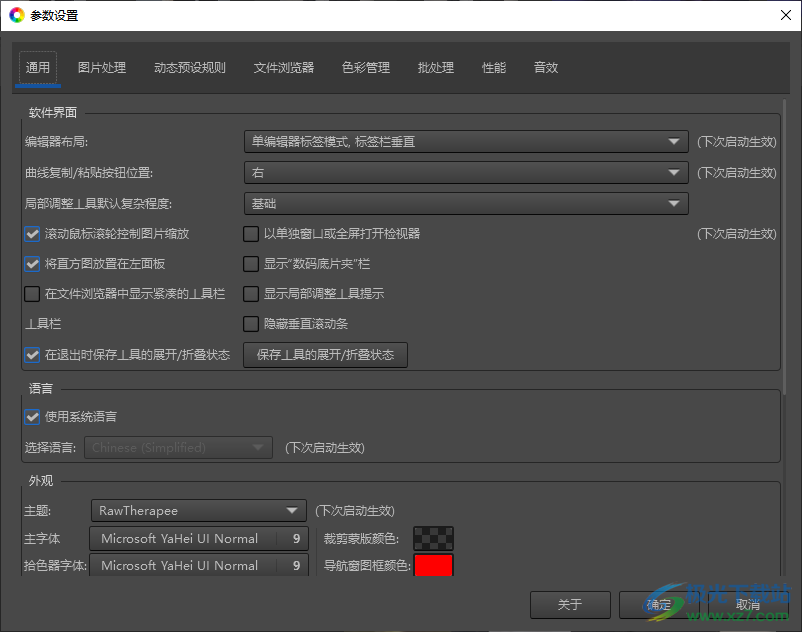
Task: Click the 语言 section heading
Action: pyautogui.click(x=41, y=389)
